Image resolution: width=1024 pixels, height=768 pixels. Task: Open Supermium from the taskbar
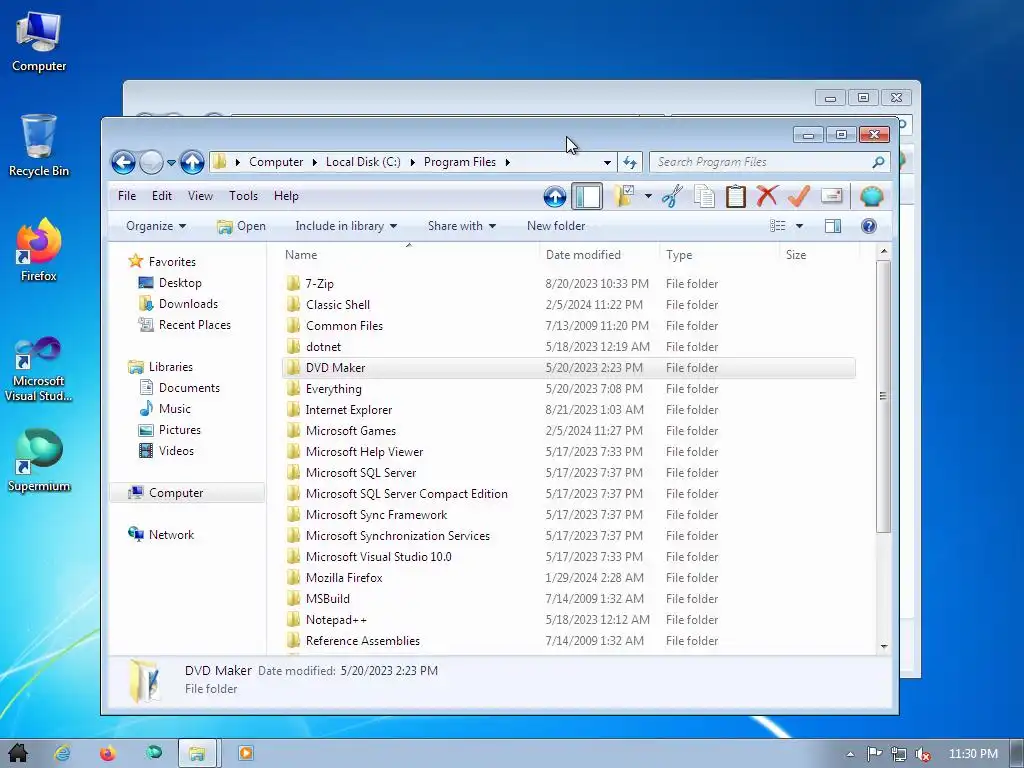[x=153, y=753]
